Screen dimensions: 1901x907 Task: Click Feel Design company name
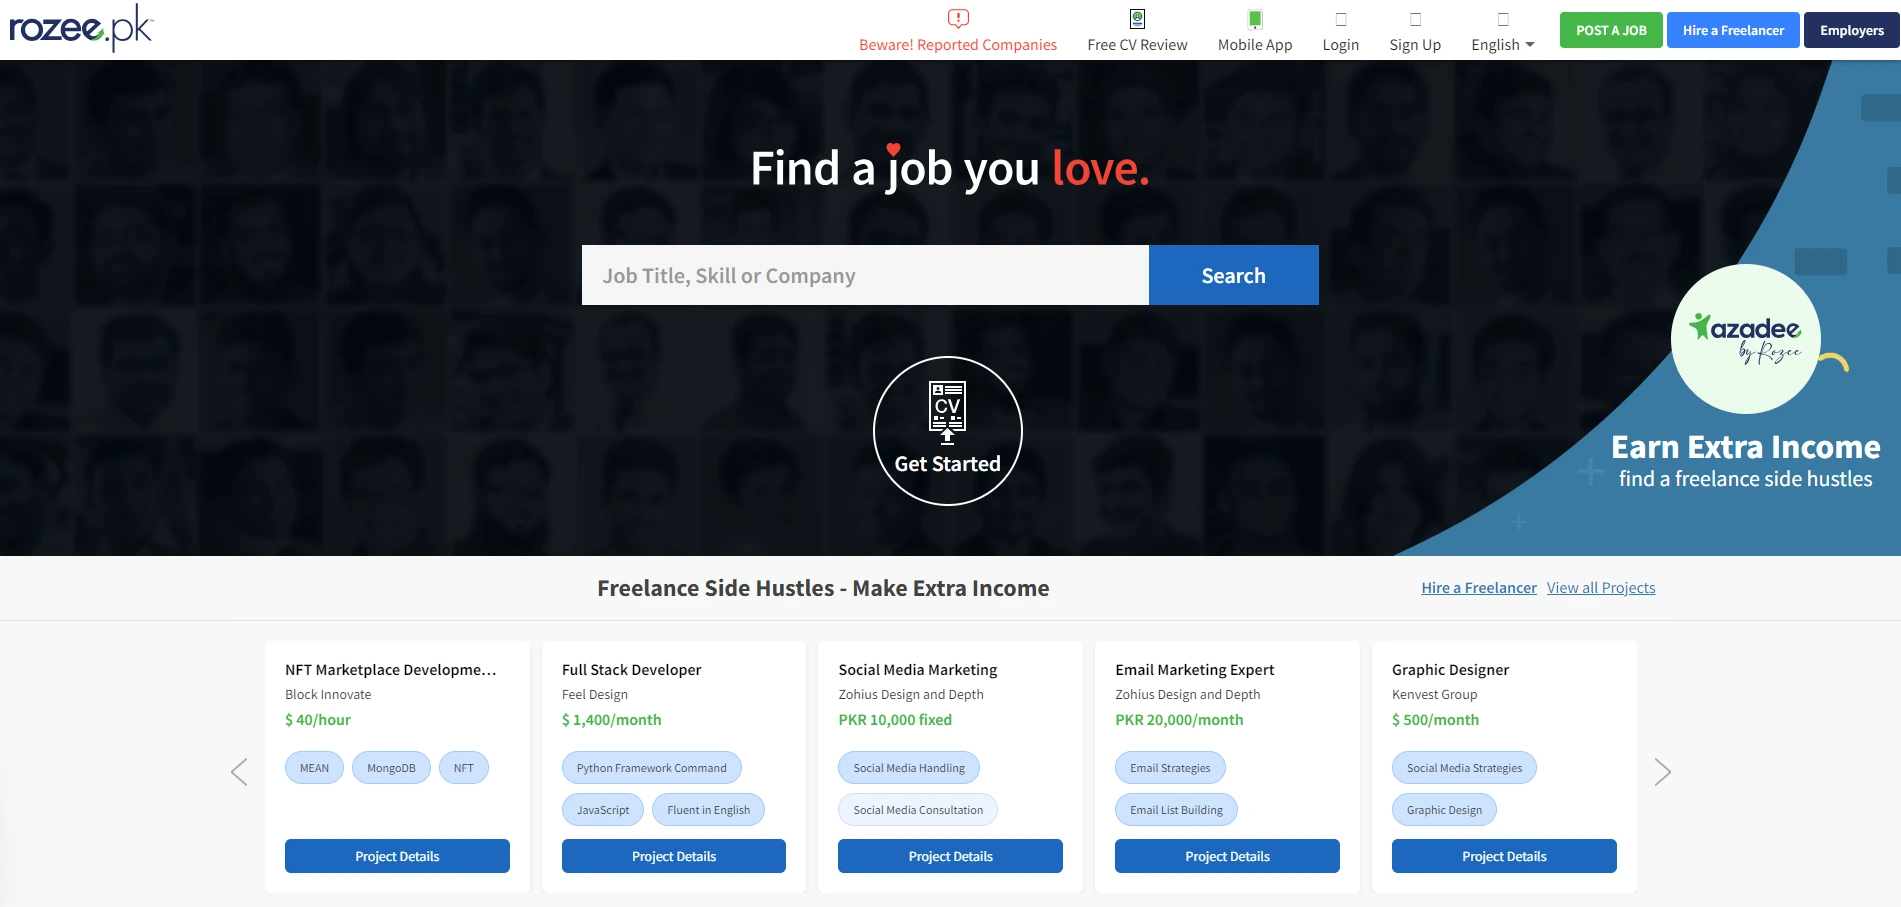click(595, 695)
